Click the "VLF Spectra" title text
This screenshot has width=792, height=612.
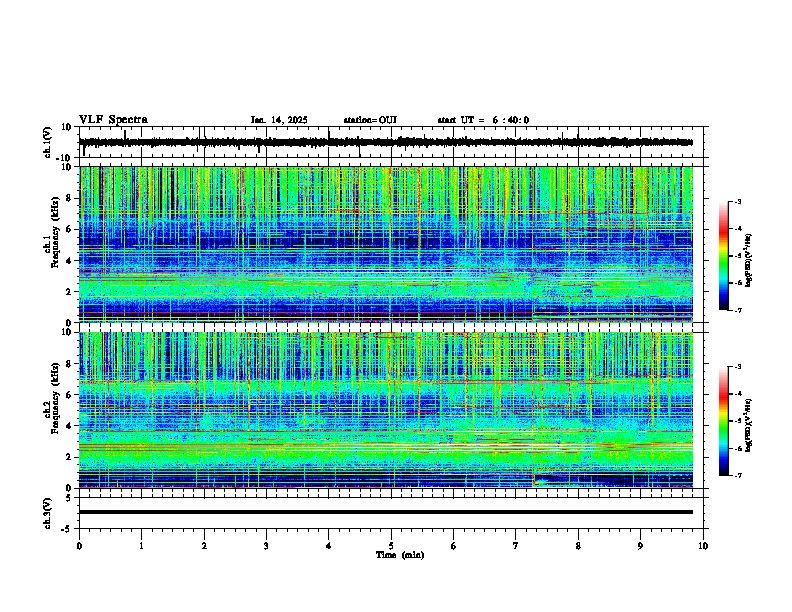tap(113, 120)
